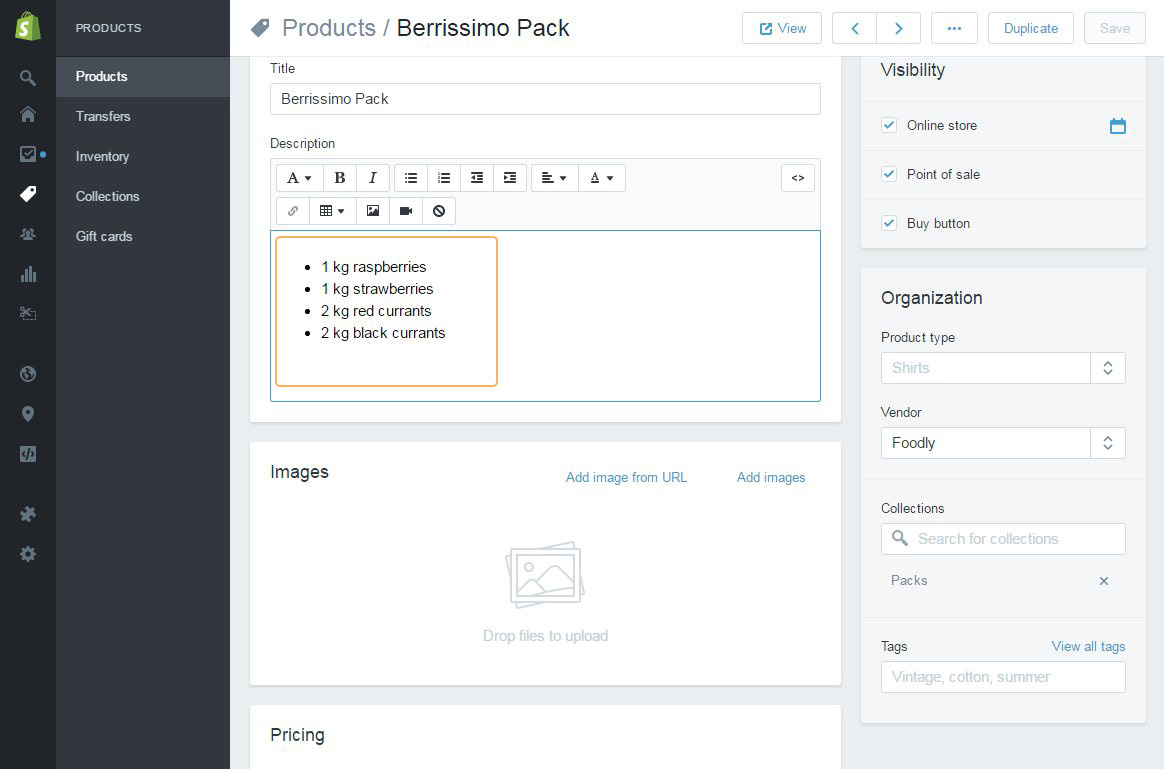Screen dimensions: 1164x769
Task: Insert image using the editor image icon
Action: point(373,211)
